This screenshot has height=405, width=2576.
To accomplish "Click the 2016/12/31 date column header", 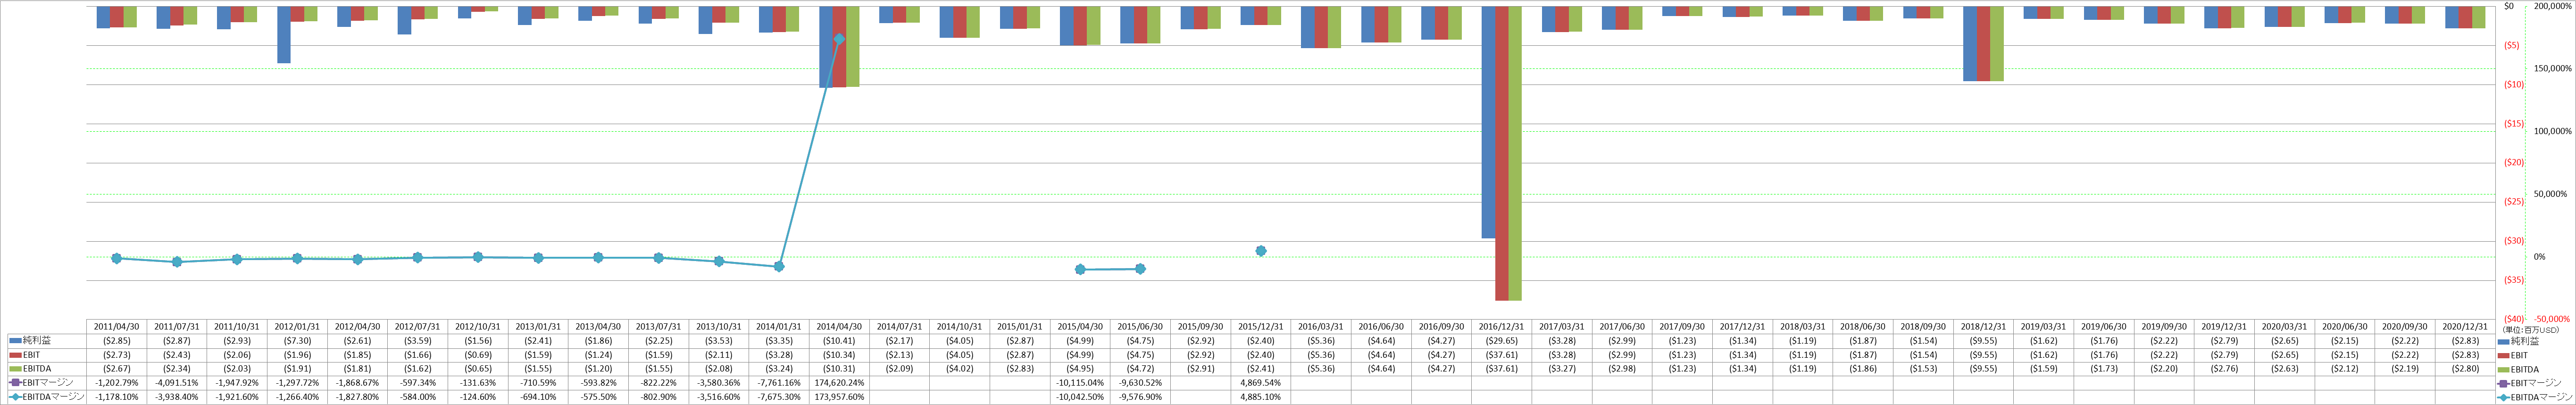I will tap(1501, 327).
